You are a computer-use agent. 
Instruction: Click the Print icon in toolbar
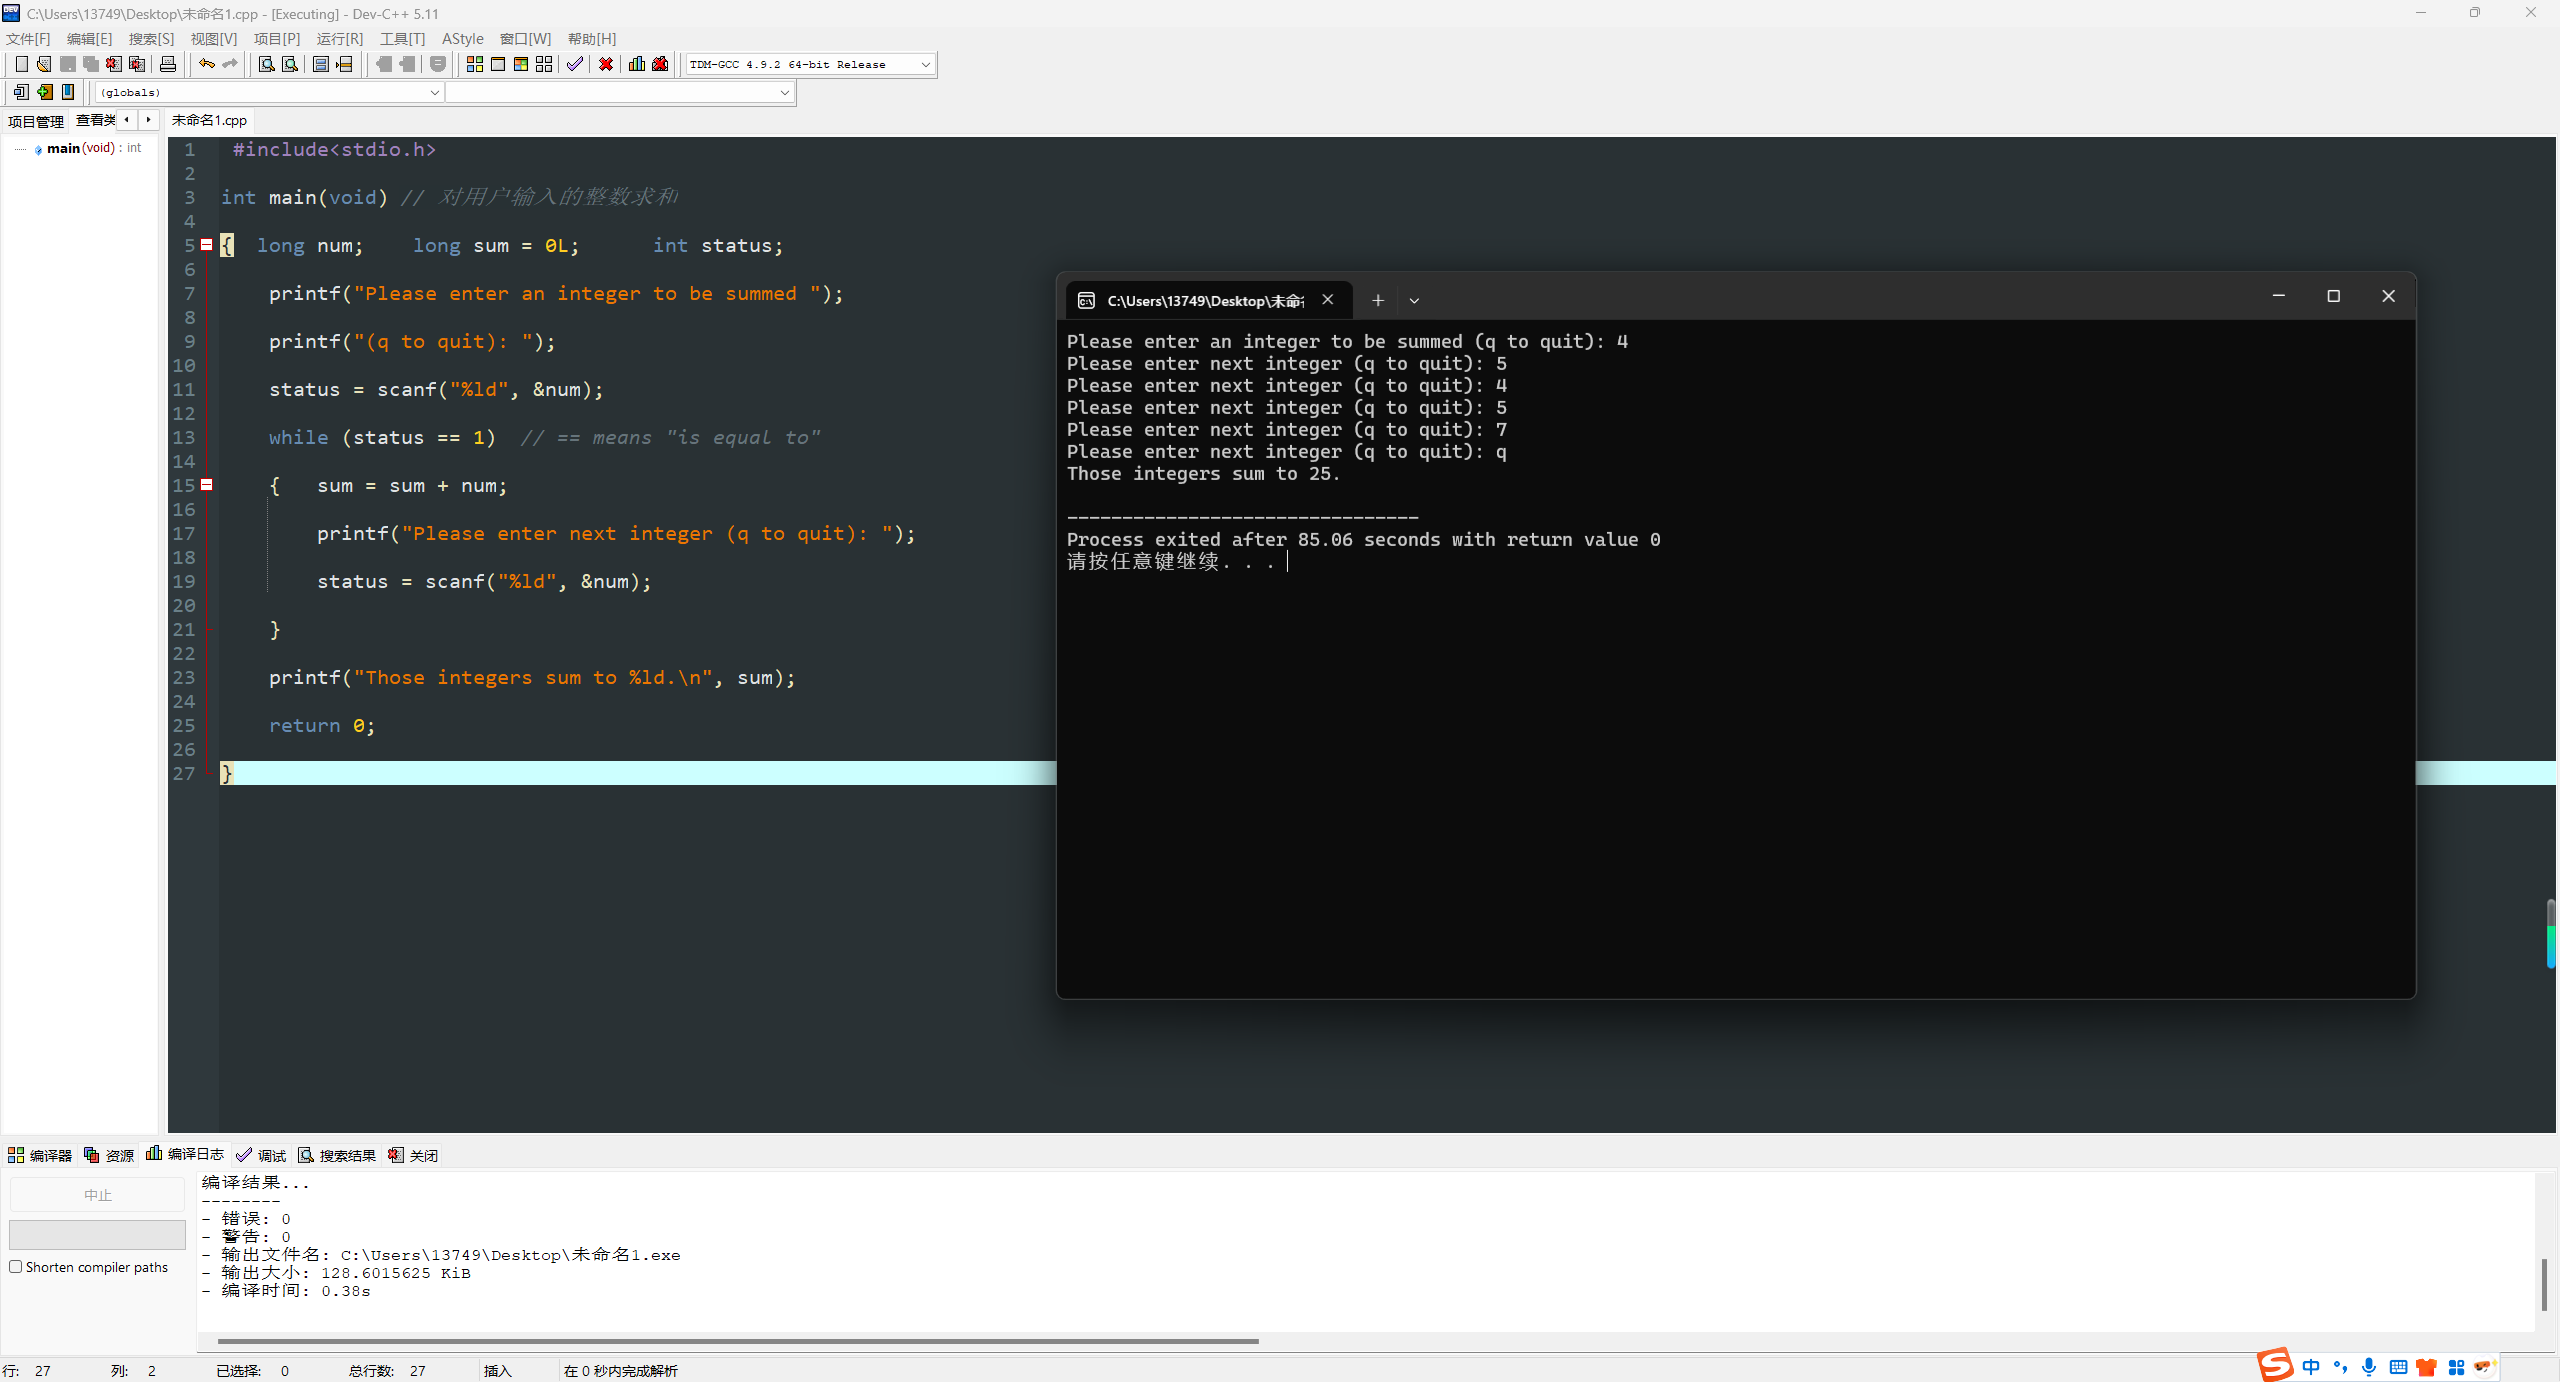(168, 64)
